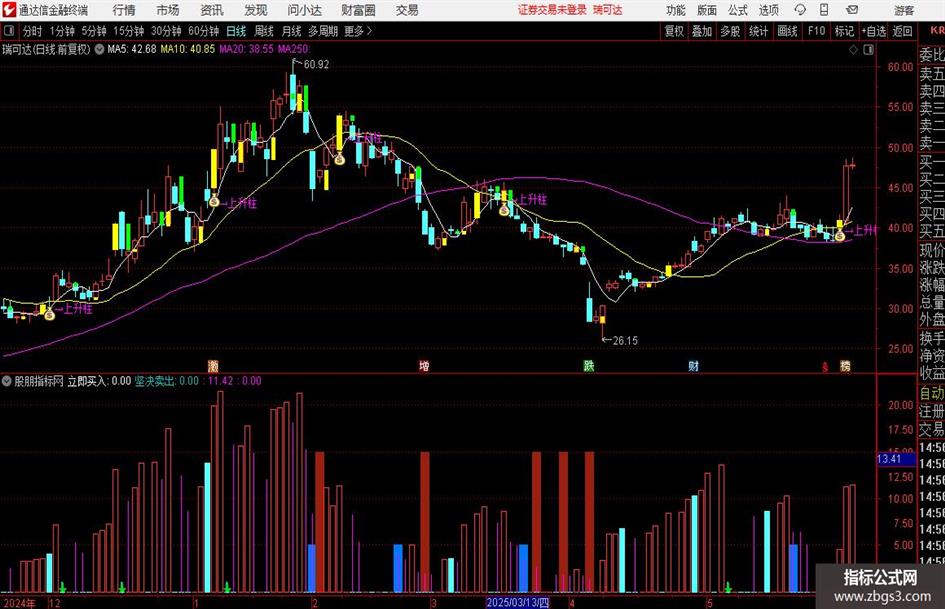Screen dimensions: 945x609
Task: Click the headset customer service icon
Action: [800, 10]
